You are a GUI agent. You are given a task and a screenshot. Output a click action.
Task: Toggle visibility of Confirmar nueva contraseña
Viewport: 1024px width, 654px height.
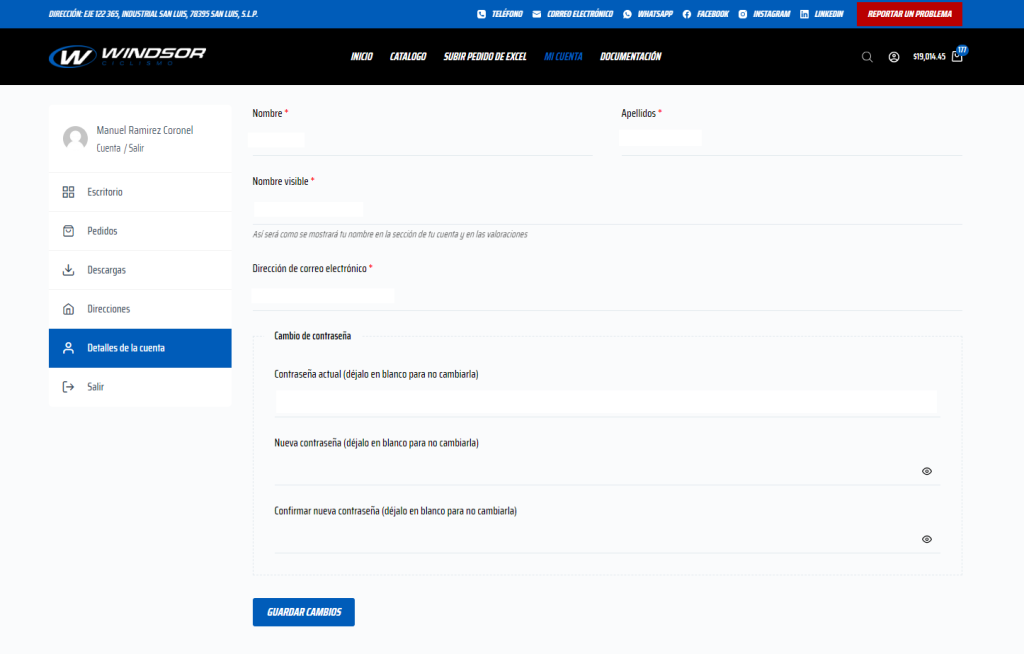926,539
